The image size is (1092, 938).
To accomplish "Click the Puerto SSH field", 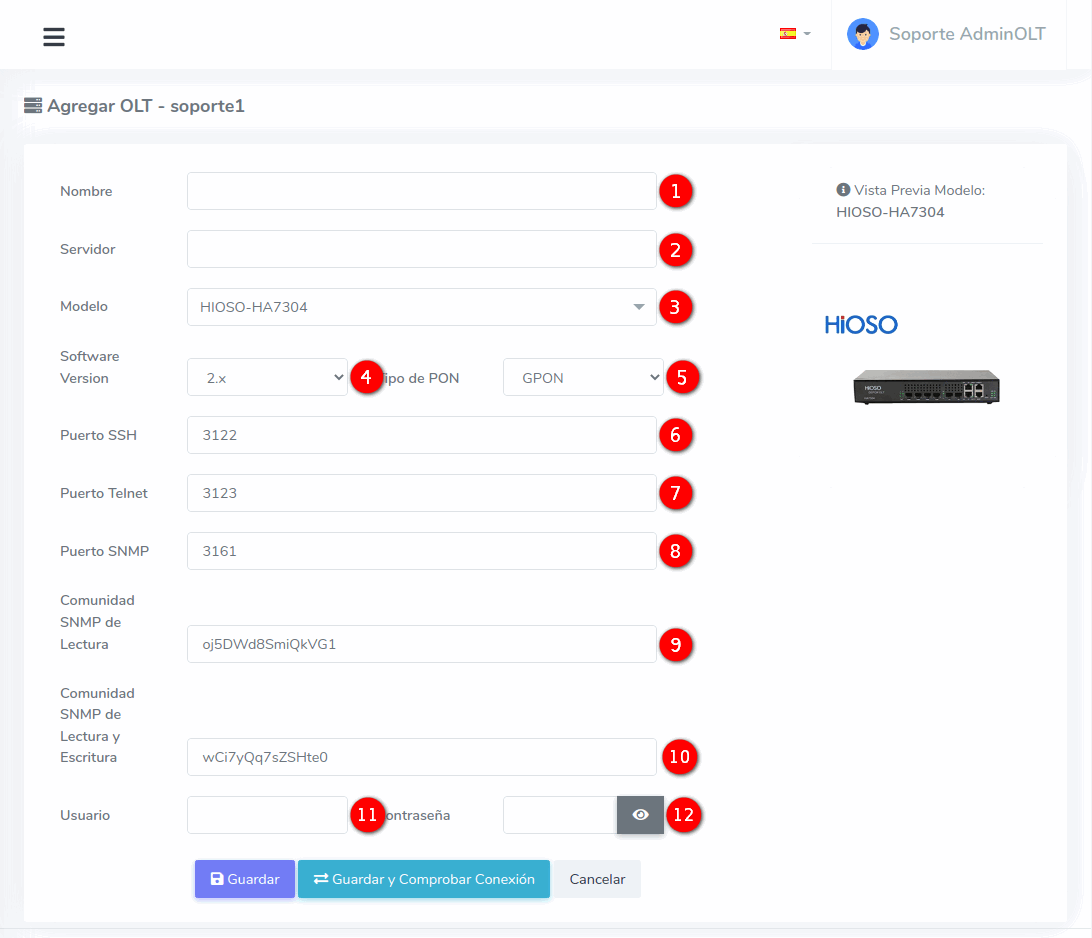I will coord(421,435).
